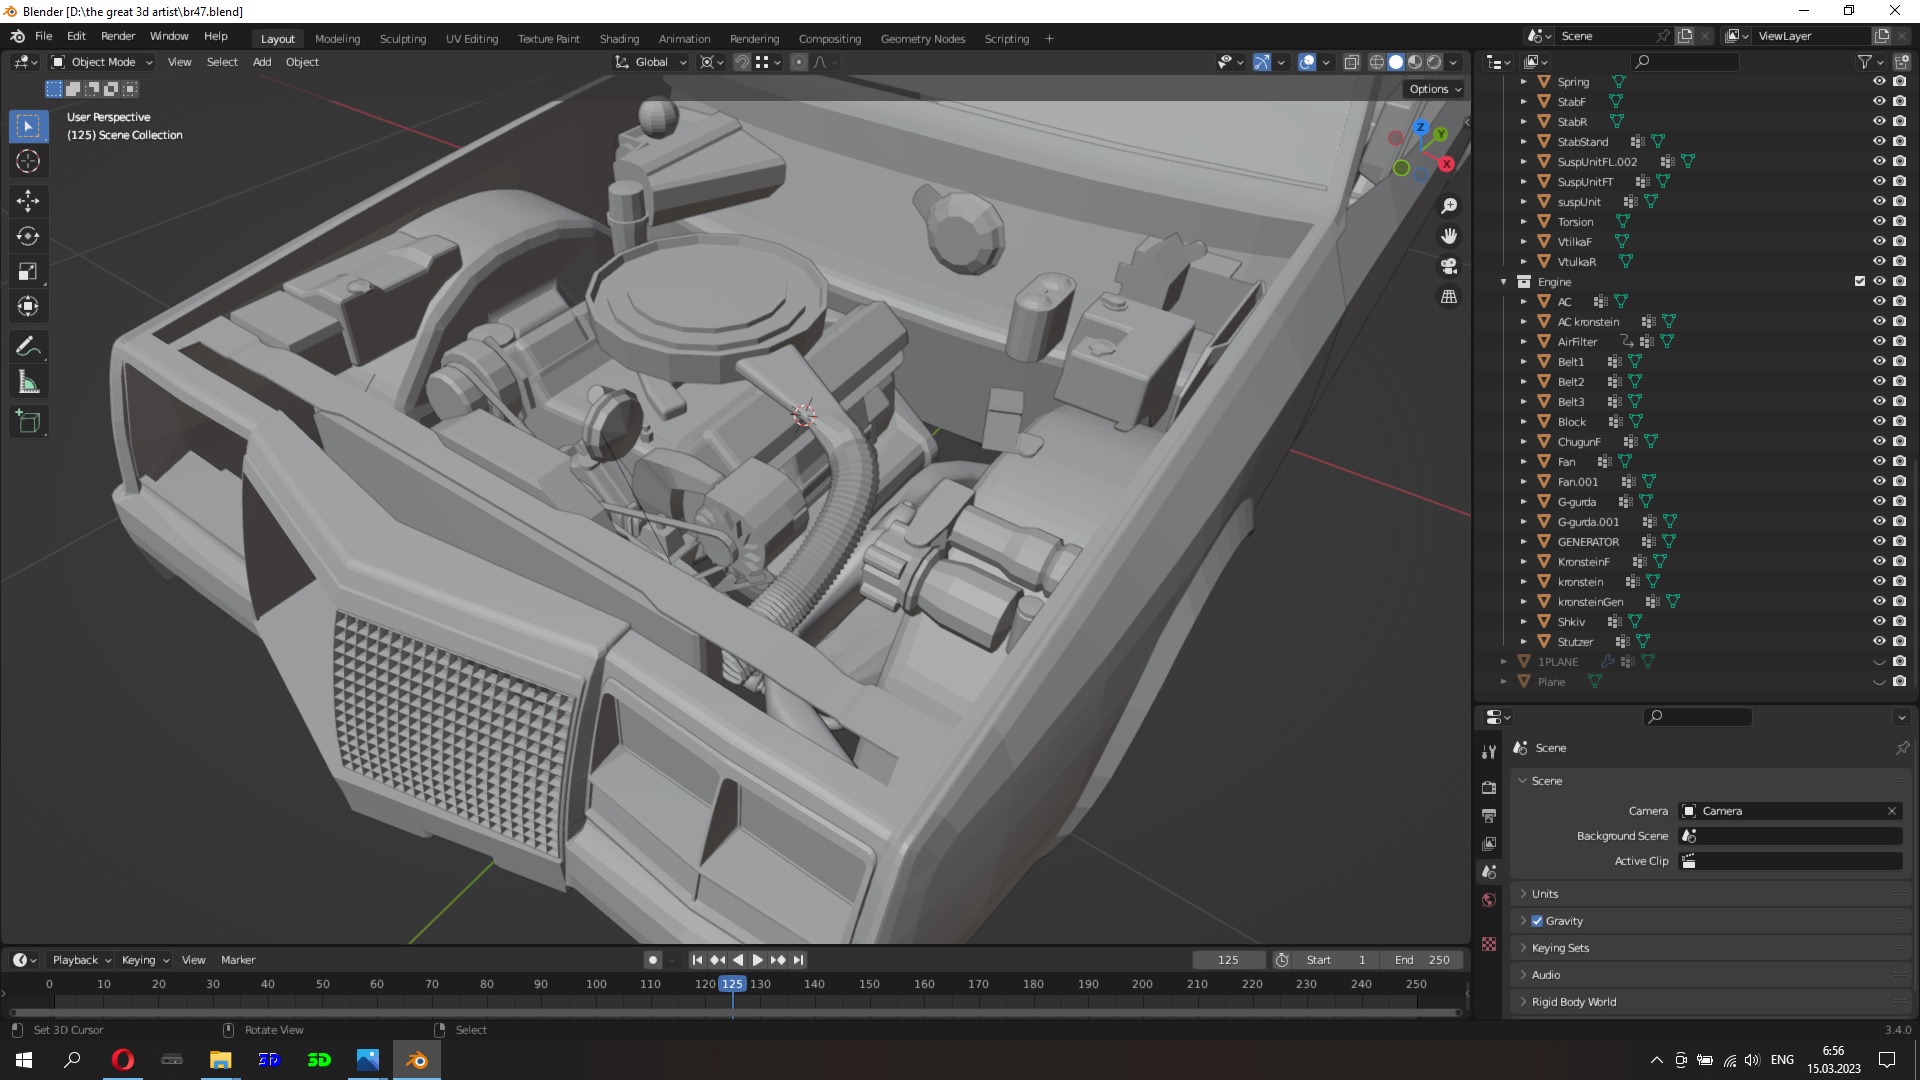Switch to orthographic/perspective grid icon
The width and height of the screenshot is (1920, 1080).
(x=1449, y=297)
